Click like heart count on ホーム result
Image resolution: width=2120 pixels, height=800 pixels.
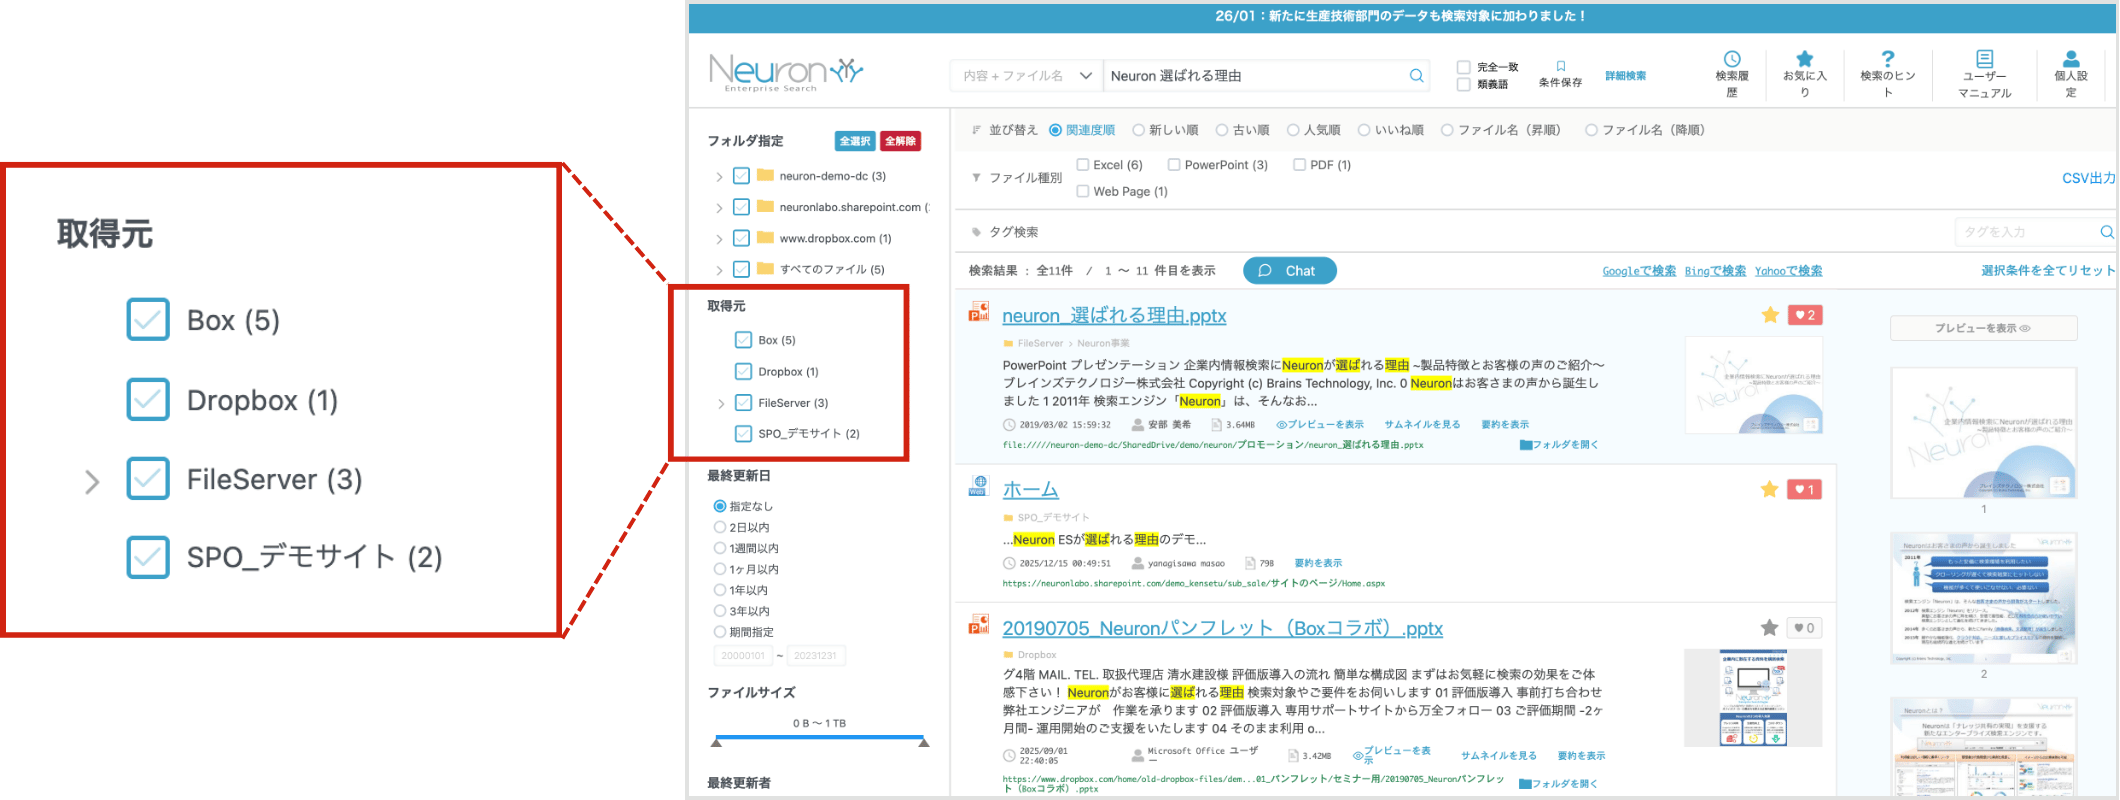pyautogui.click(x=1805, y=489)
